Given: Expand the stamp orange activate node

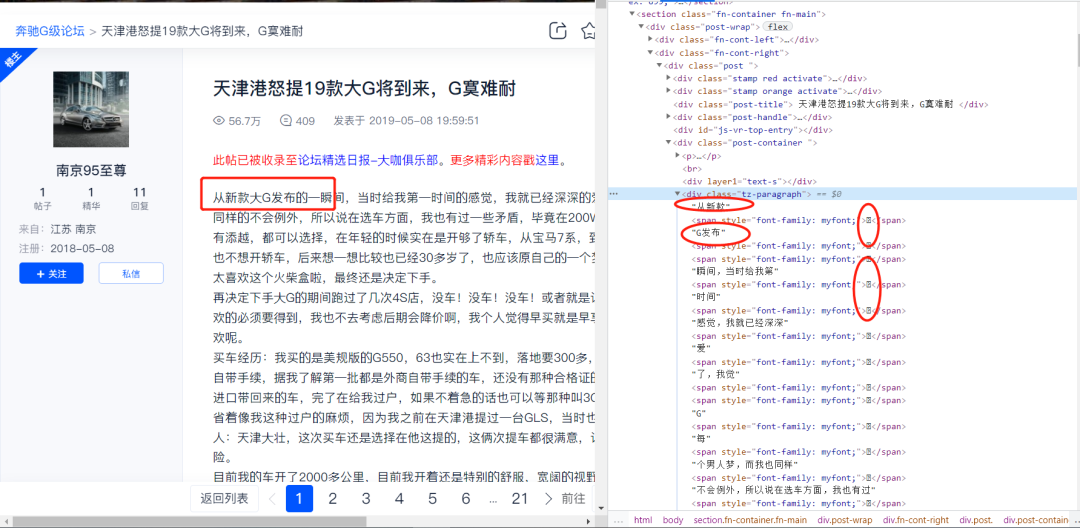Looking at the screenshot, I should (x=668, y=91).
